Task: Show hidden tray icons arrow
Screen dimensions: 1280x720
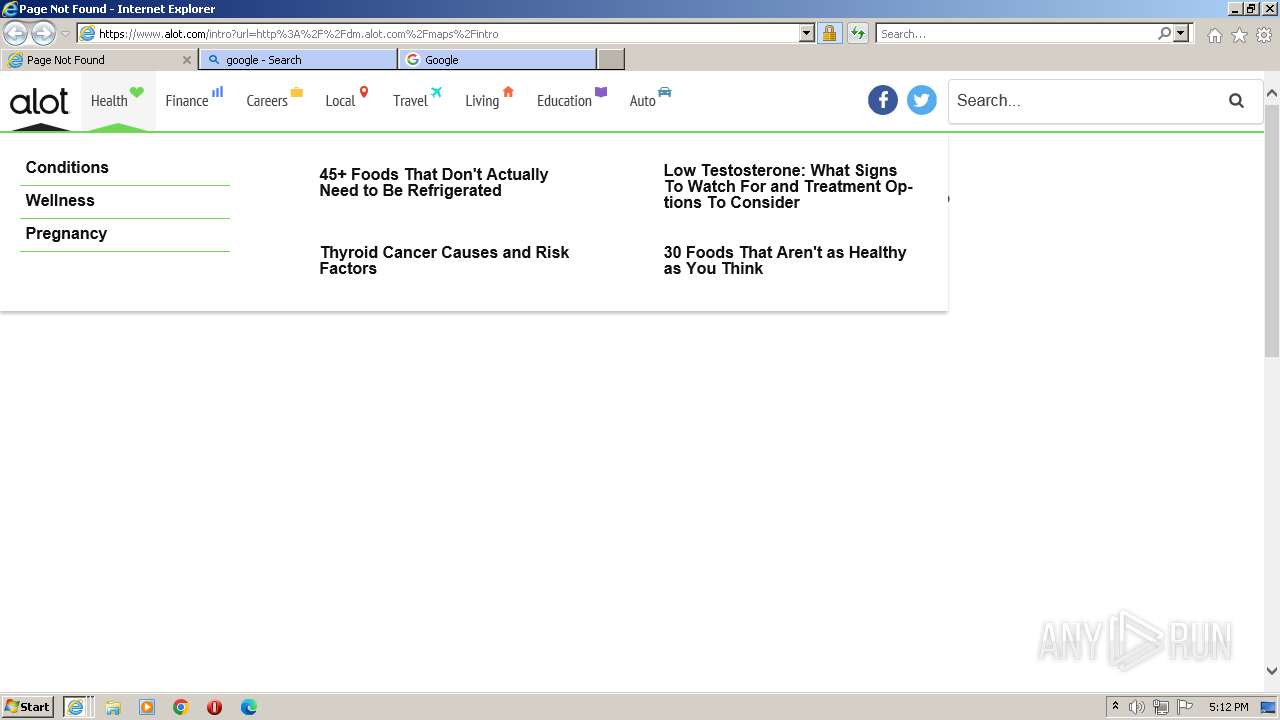Action: (1115, 707)
